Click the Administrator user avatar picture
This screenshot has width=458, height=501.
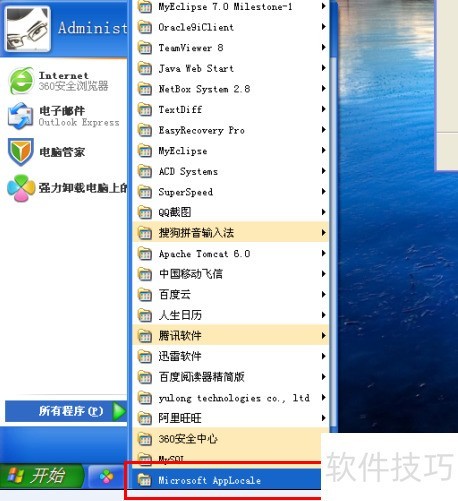pyautogui.click(x=28, y=29)
